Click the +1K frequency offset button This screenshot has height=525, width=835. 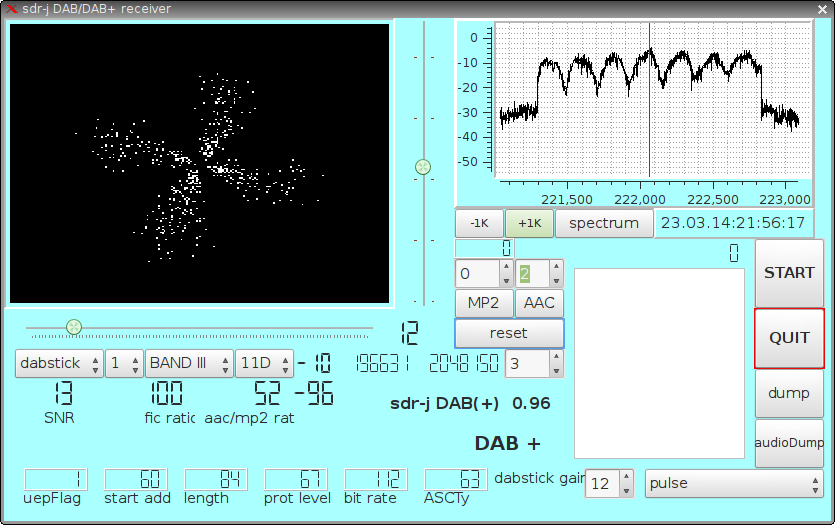point(530,224)
